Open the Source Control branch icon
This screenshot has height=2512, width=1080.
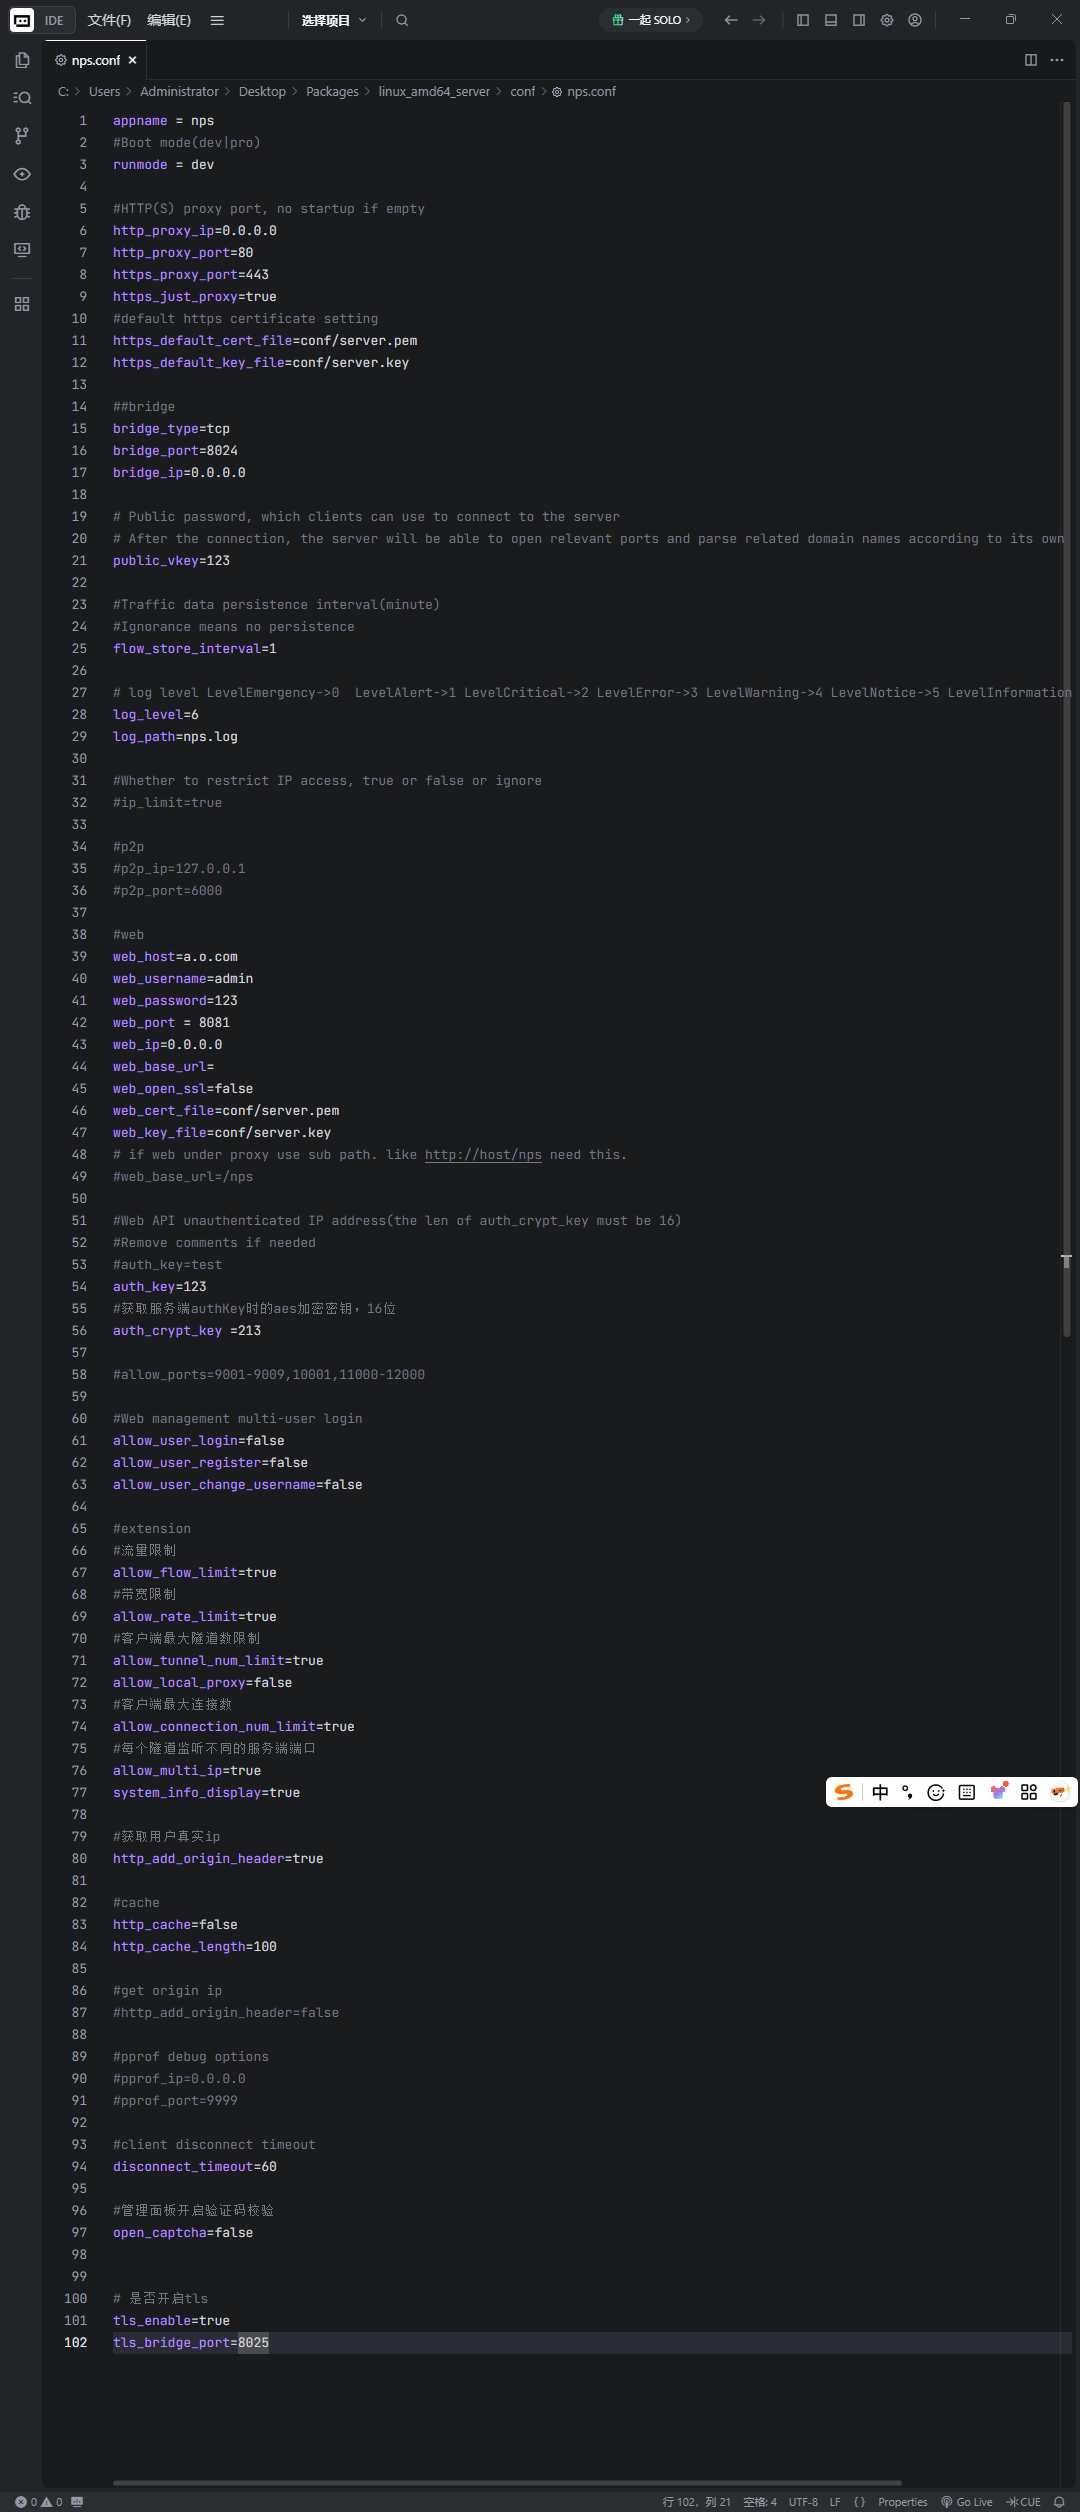(22, 136)
